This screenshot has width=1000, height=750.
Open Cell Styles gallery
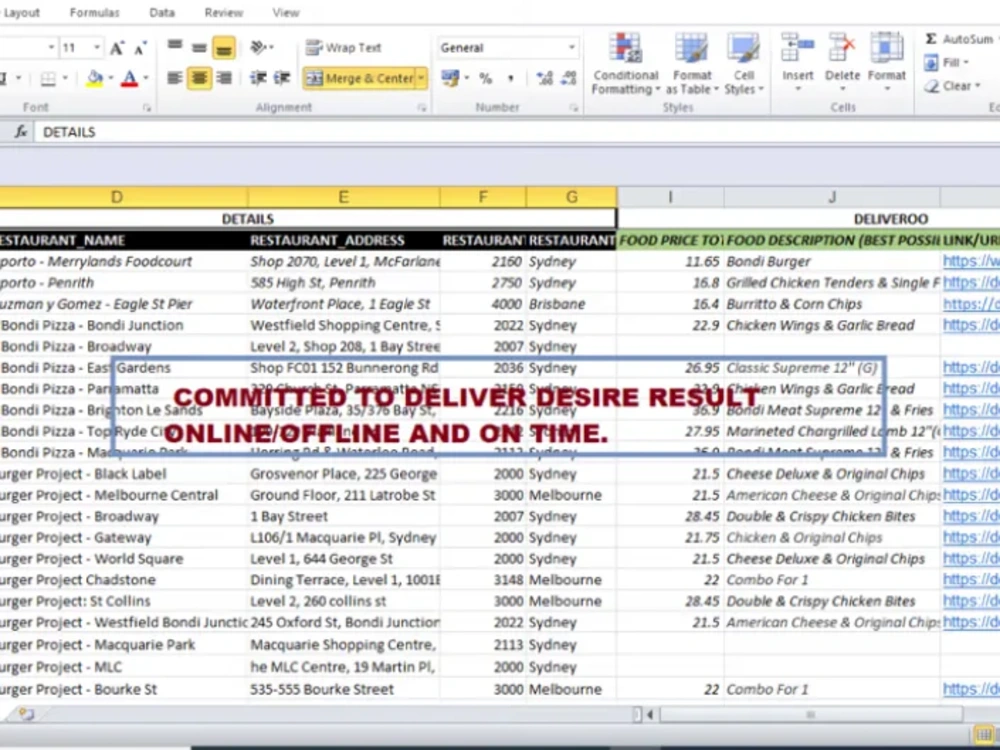(x=744, y=64)
